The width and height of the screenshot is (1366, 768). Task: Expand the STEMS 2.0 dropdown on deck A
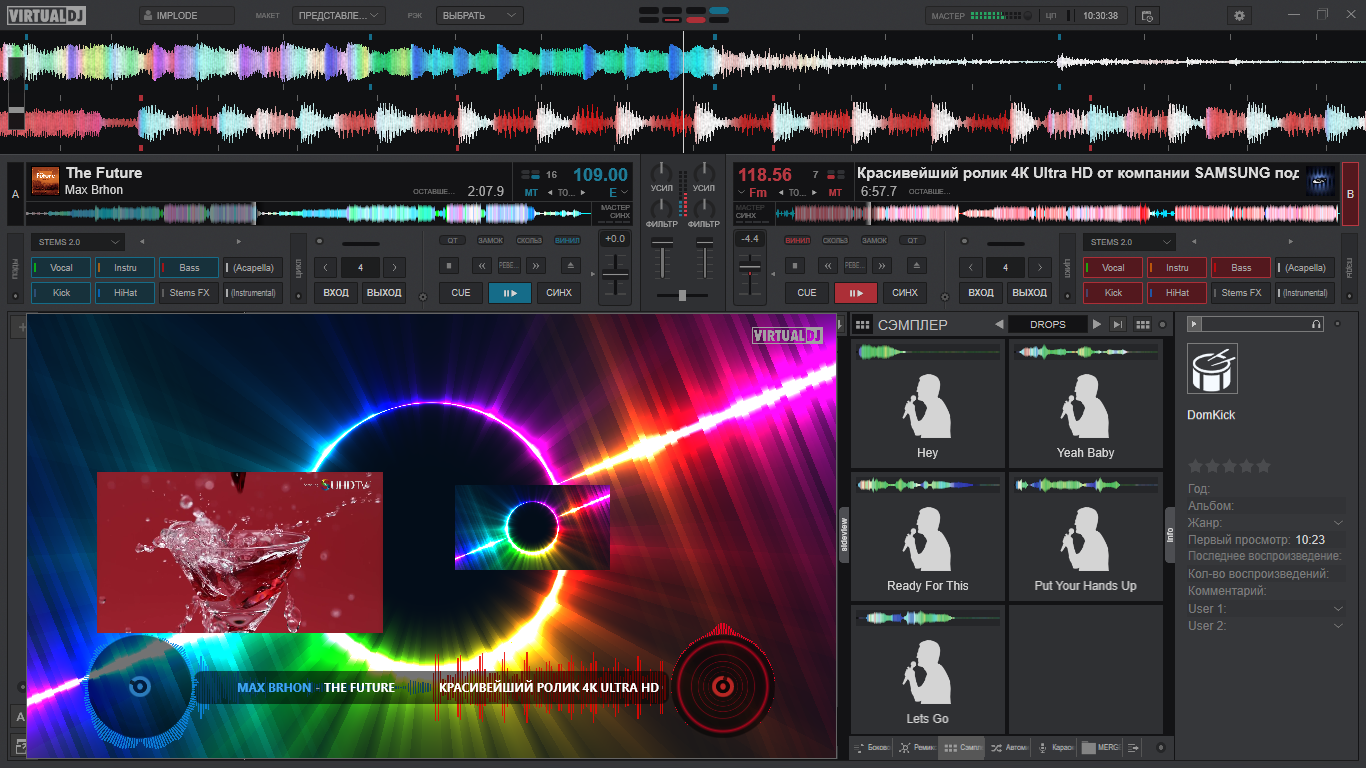coord(78,241)
